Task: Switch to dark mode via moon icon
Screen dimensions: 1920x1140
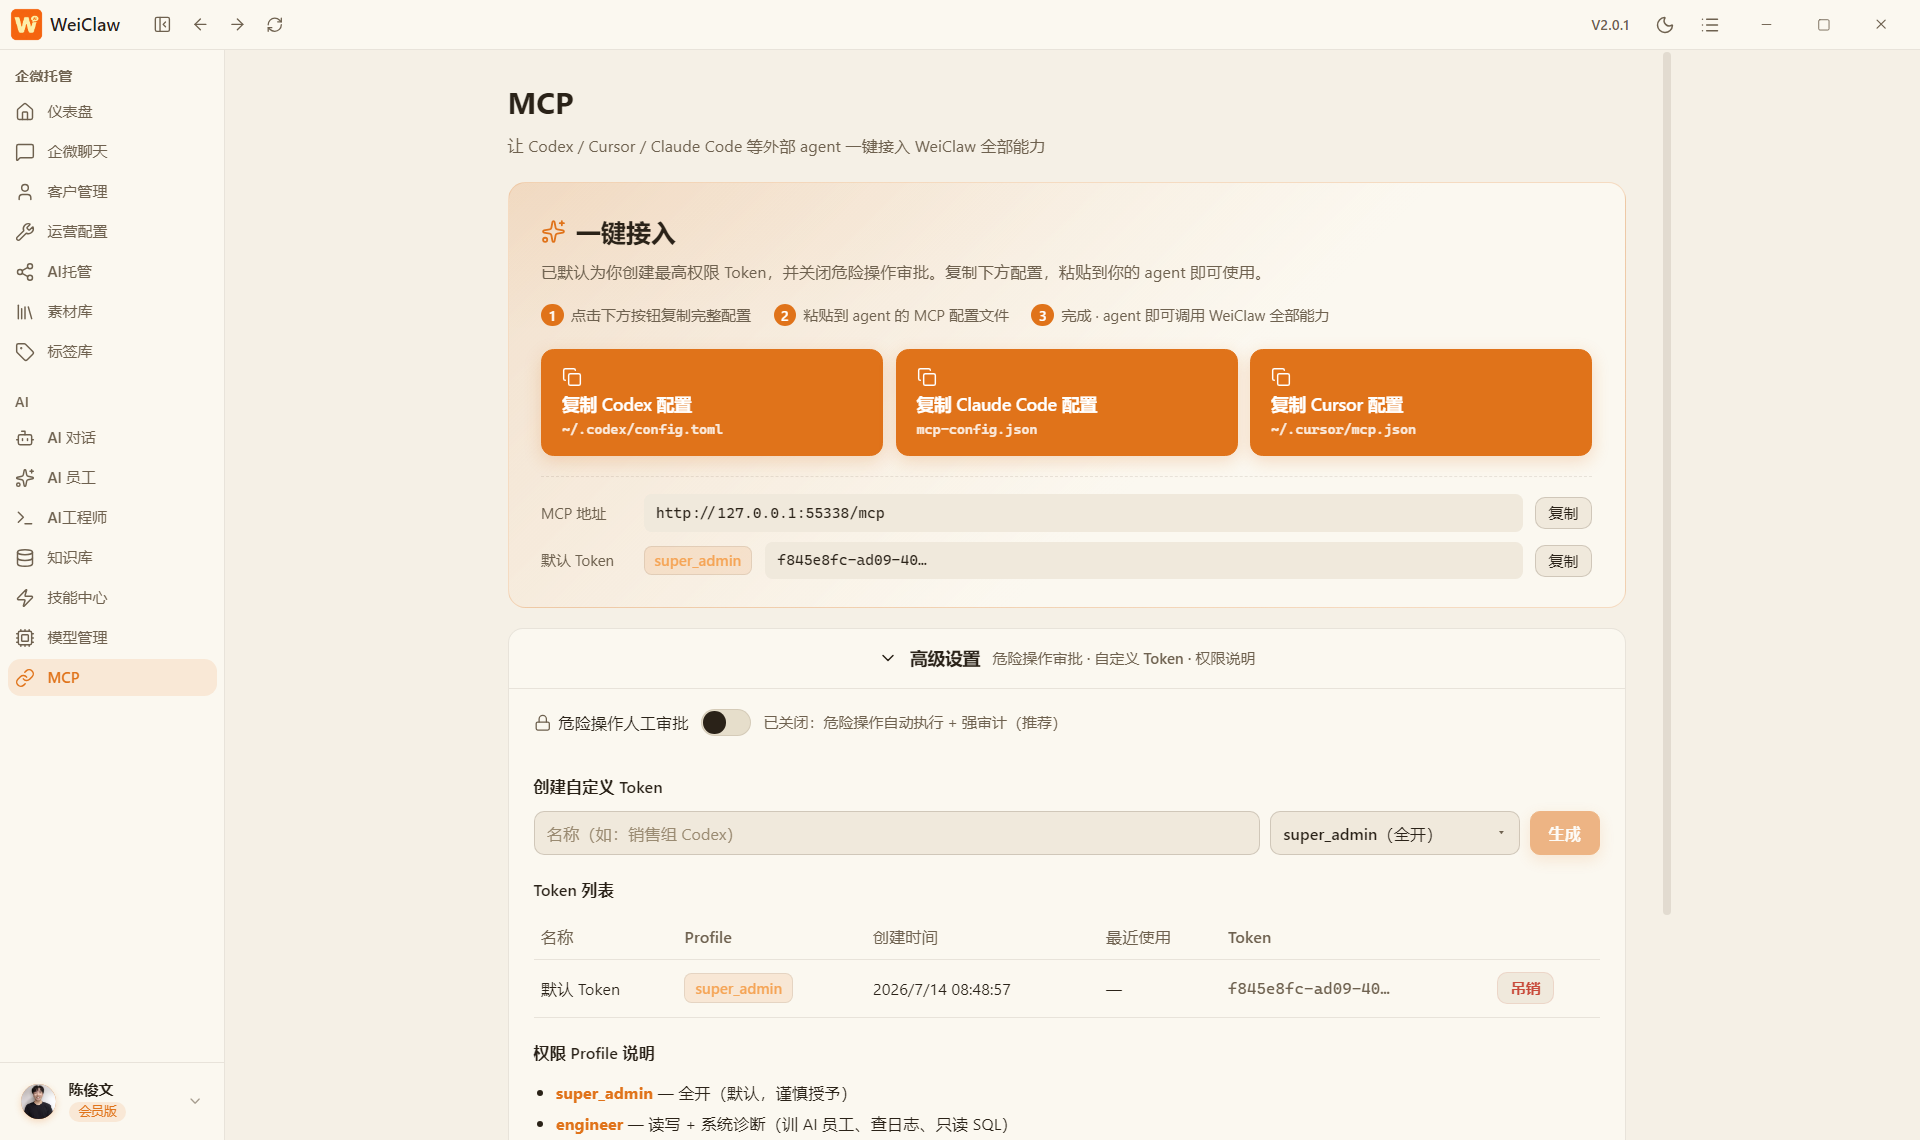Action: pos(1665,25)
